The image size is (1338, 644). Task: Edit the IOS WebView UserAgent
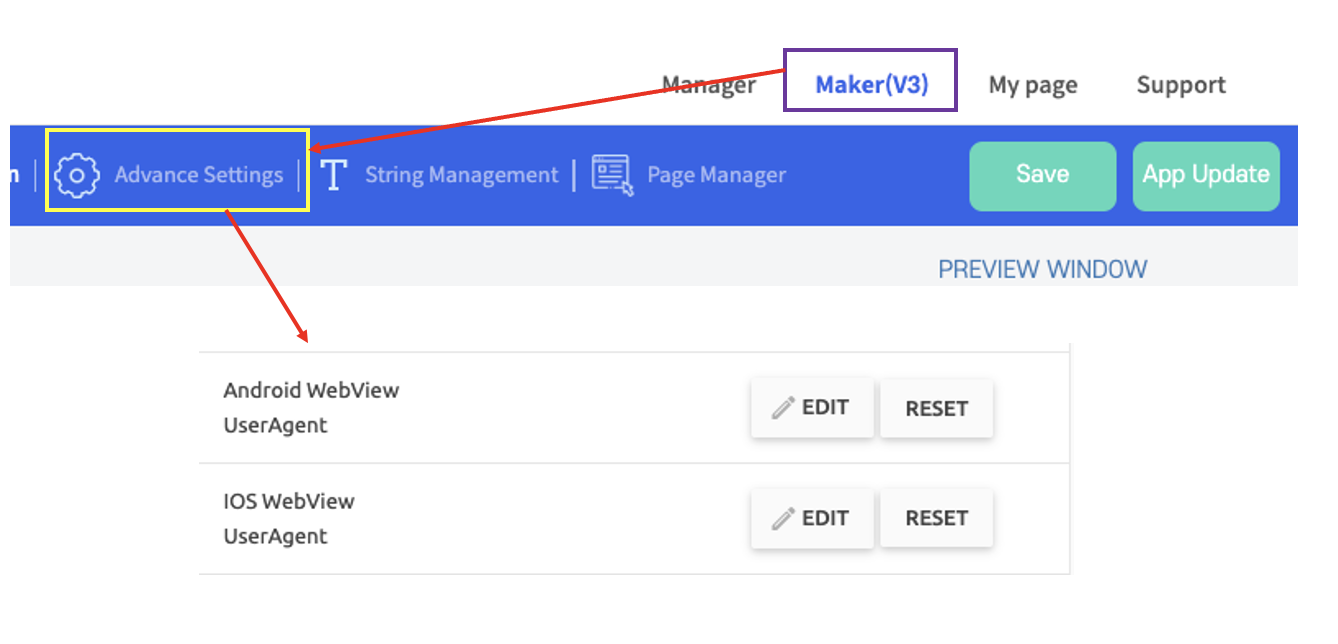(812, 518)
